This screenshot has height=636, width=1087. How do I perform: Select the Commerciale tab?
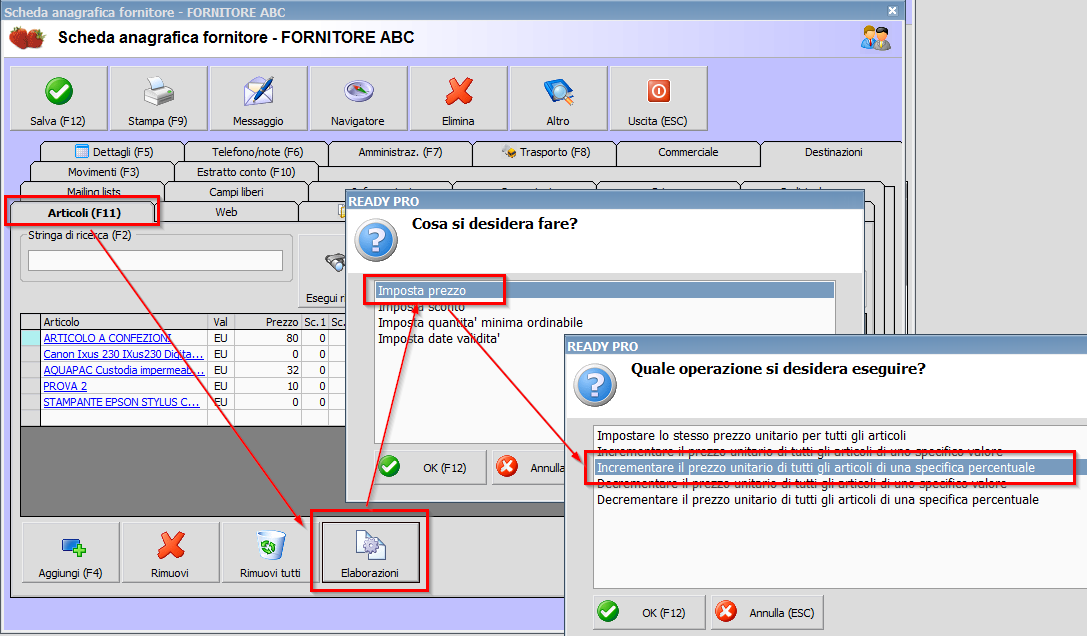[688, 152]
